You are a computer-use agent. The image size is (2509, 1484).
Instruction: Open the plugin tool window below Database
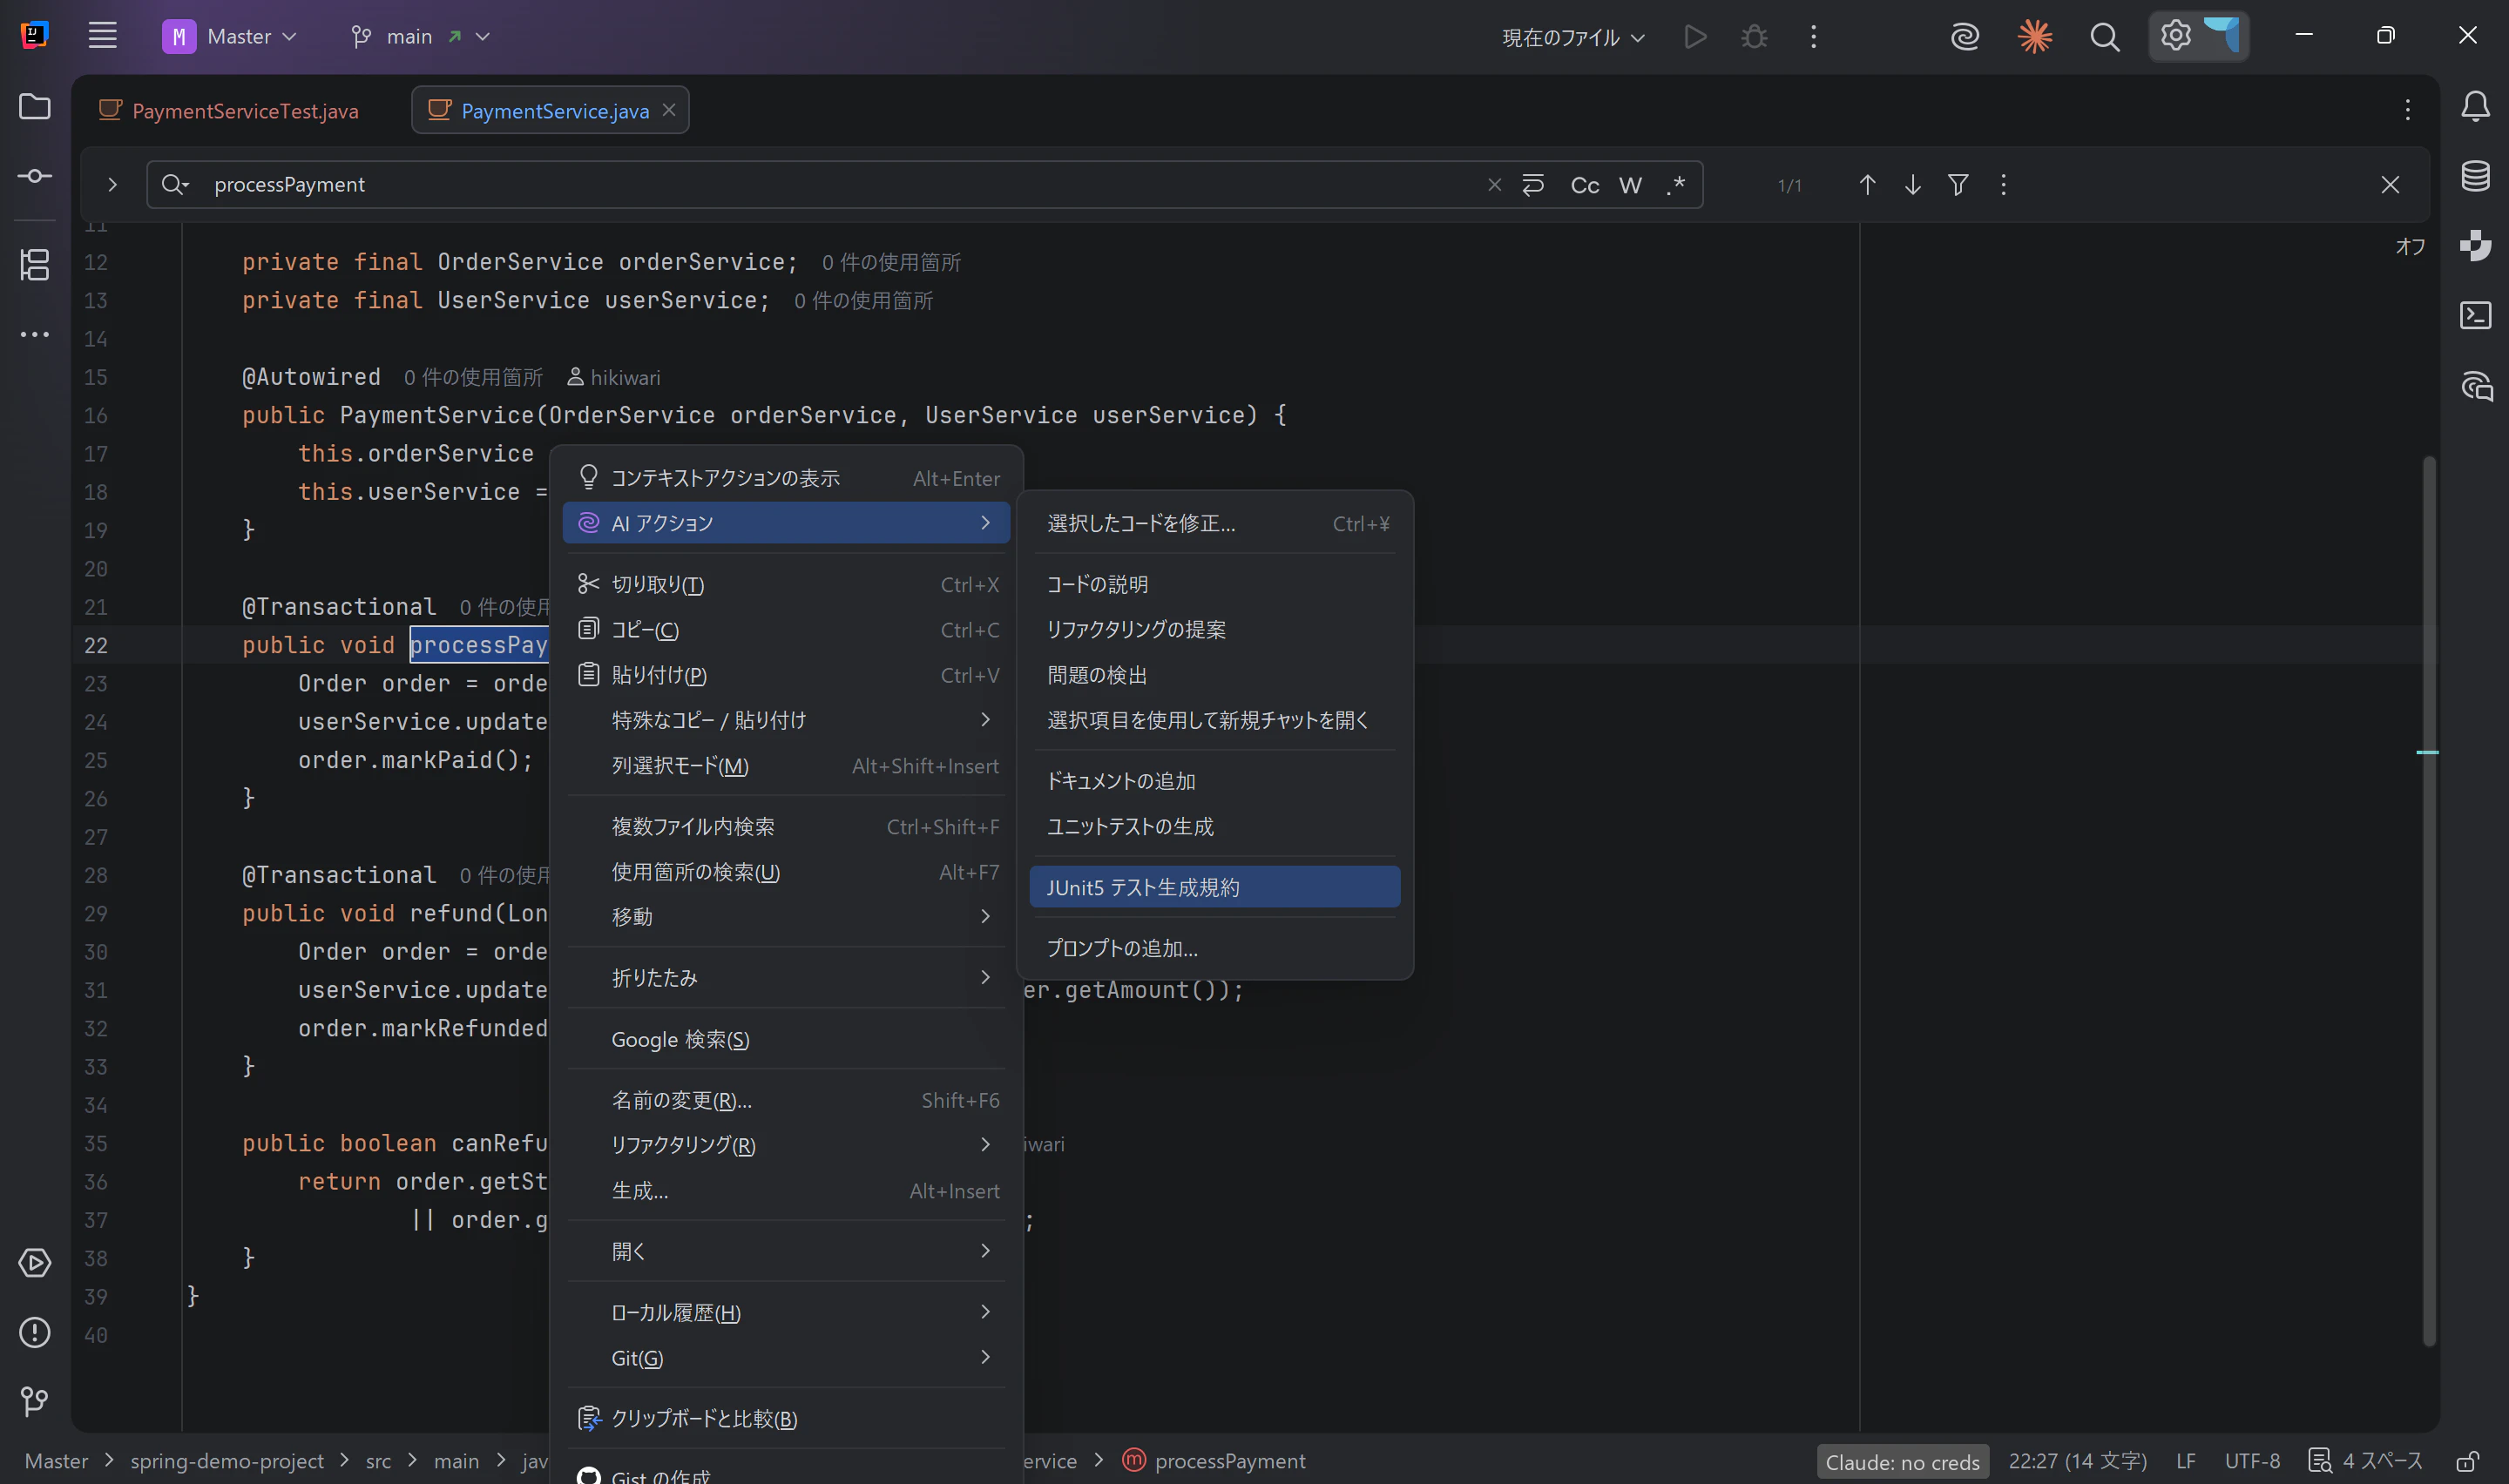click(2475, 245)
